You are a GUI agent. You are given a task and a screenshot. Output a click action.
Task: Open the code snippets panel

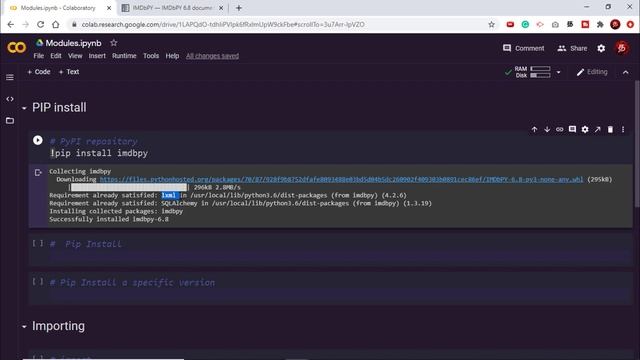point(10,99)
